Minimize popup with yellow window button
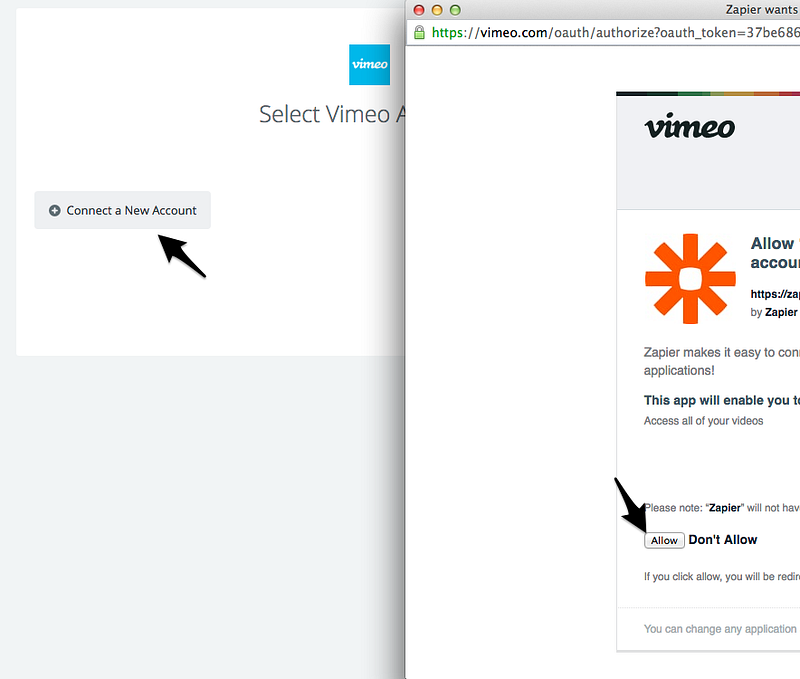Screen dimensions: 800x679 pos(437,10)
